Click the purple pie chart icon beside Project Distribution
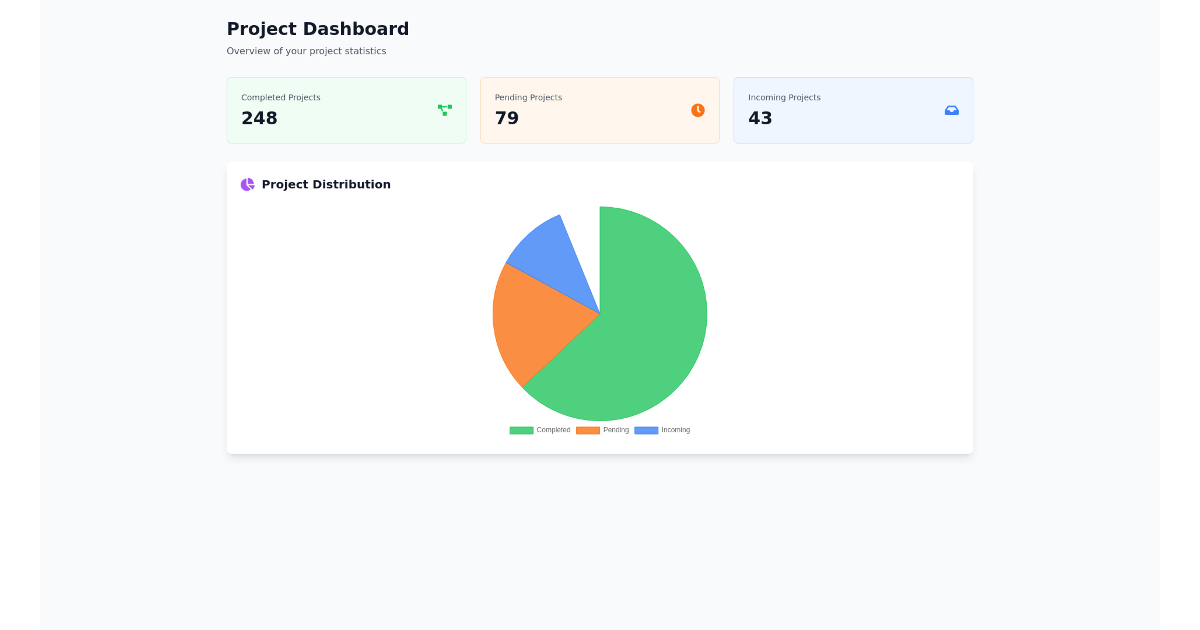 point(246,184)
